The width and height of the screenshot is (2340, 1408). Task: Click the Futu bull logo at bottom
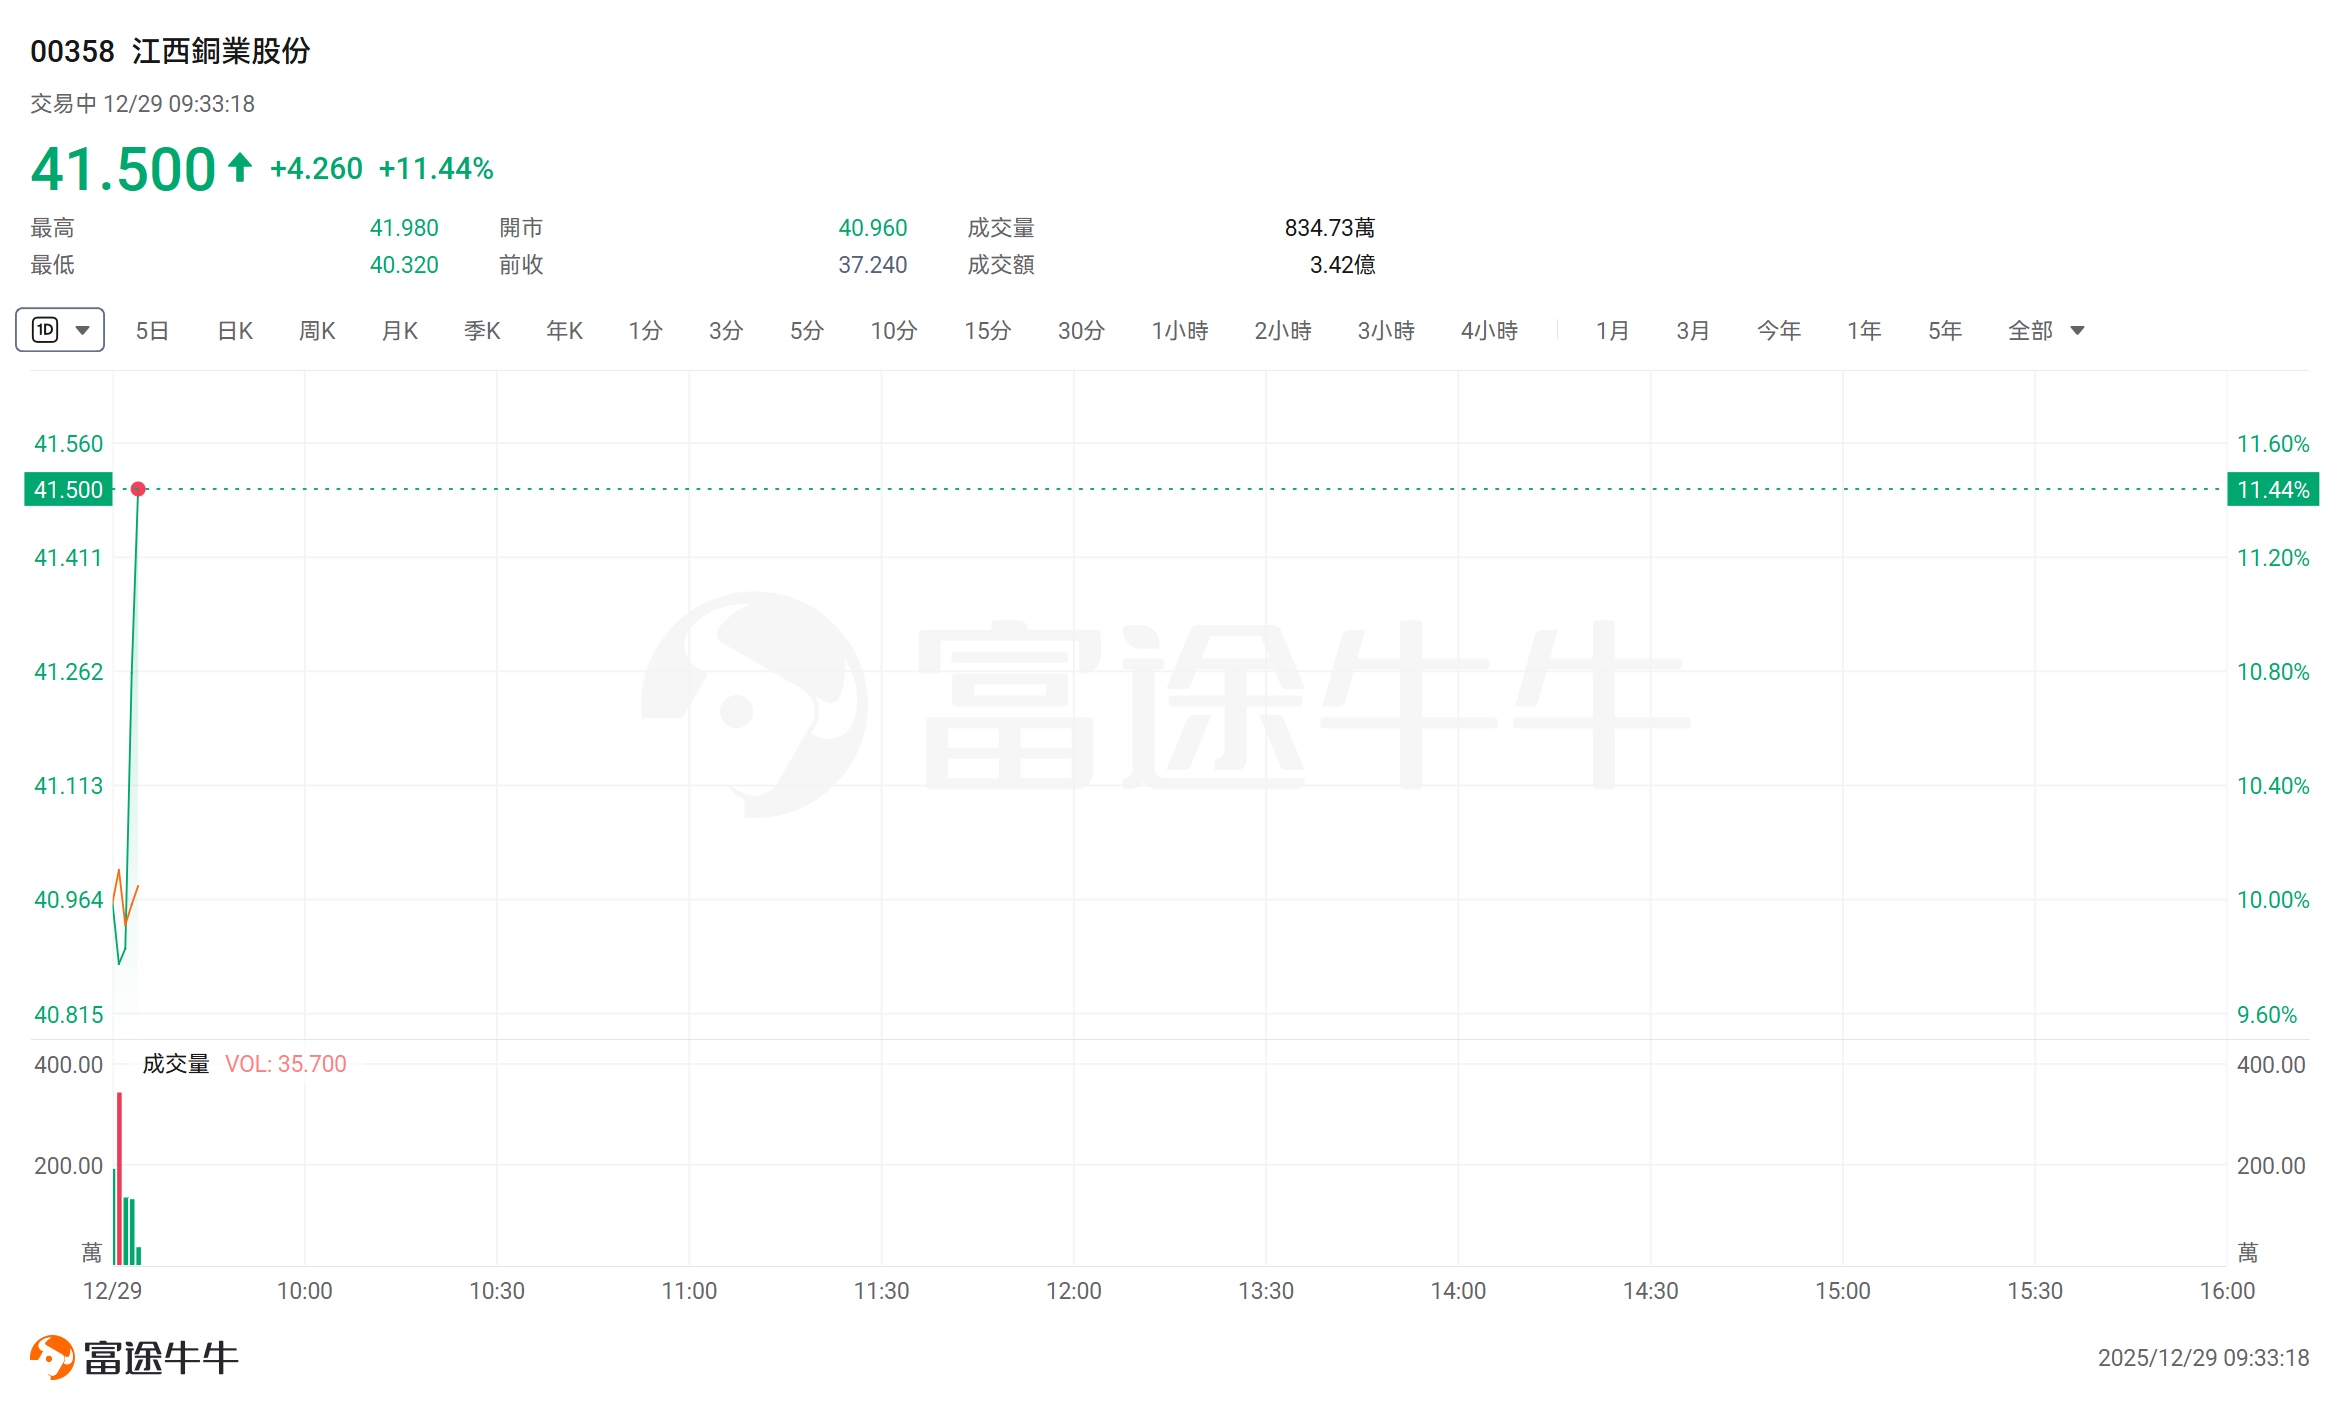click(52, 1357)
